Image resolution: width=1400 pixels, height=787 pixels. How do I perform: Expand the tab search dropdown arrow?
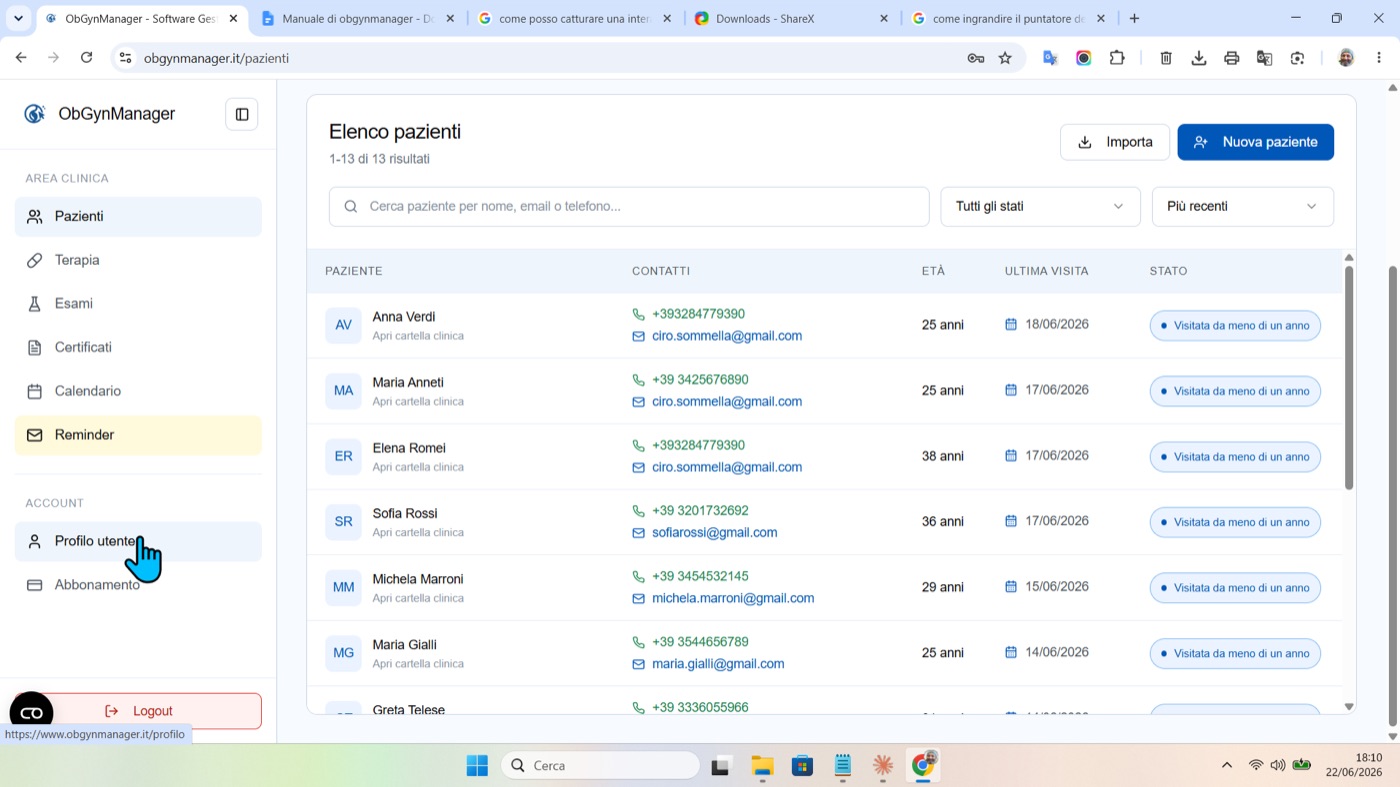click(x=18, y=18)
